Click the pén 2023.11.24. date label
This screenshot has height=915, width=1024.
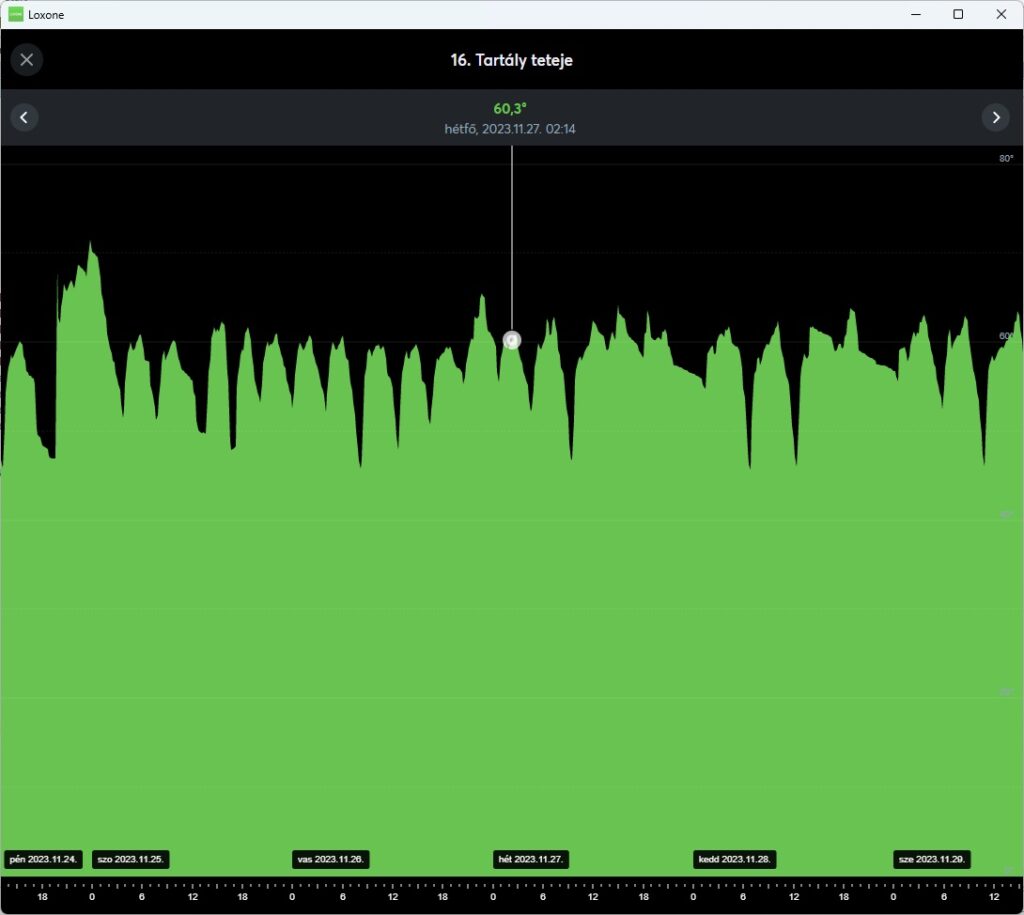43,859
